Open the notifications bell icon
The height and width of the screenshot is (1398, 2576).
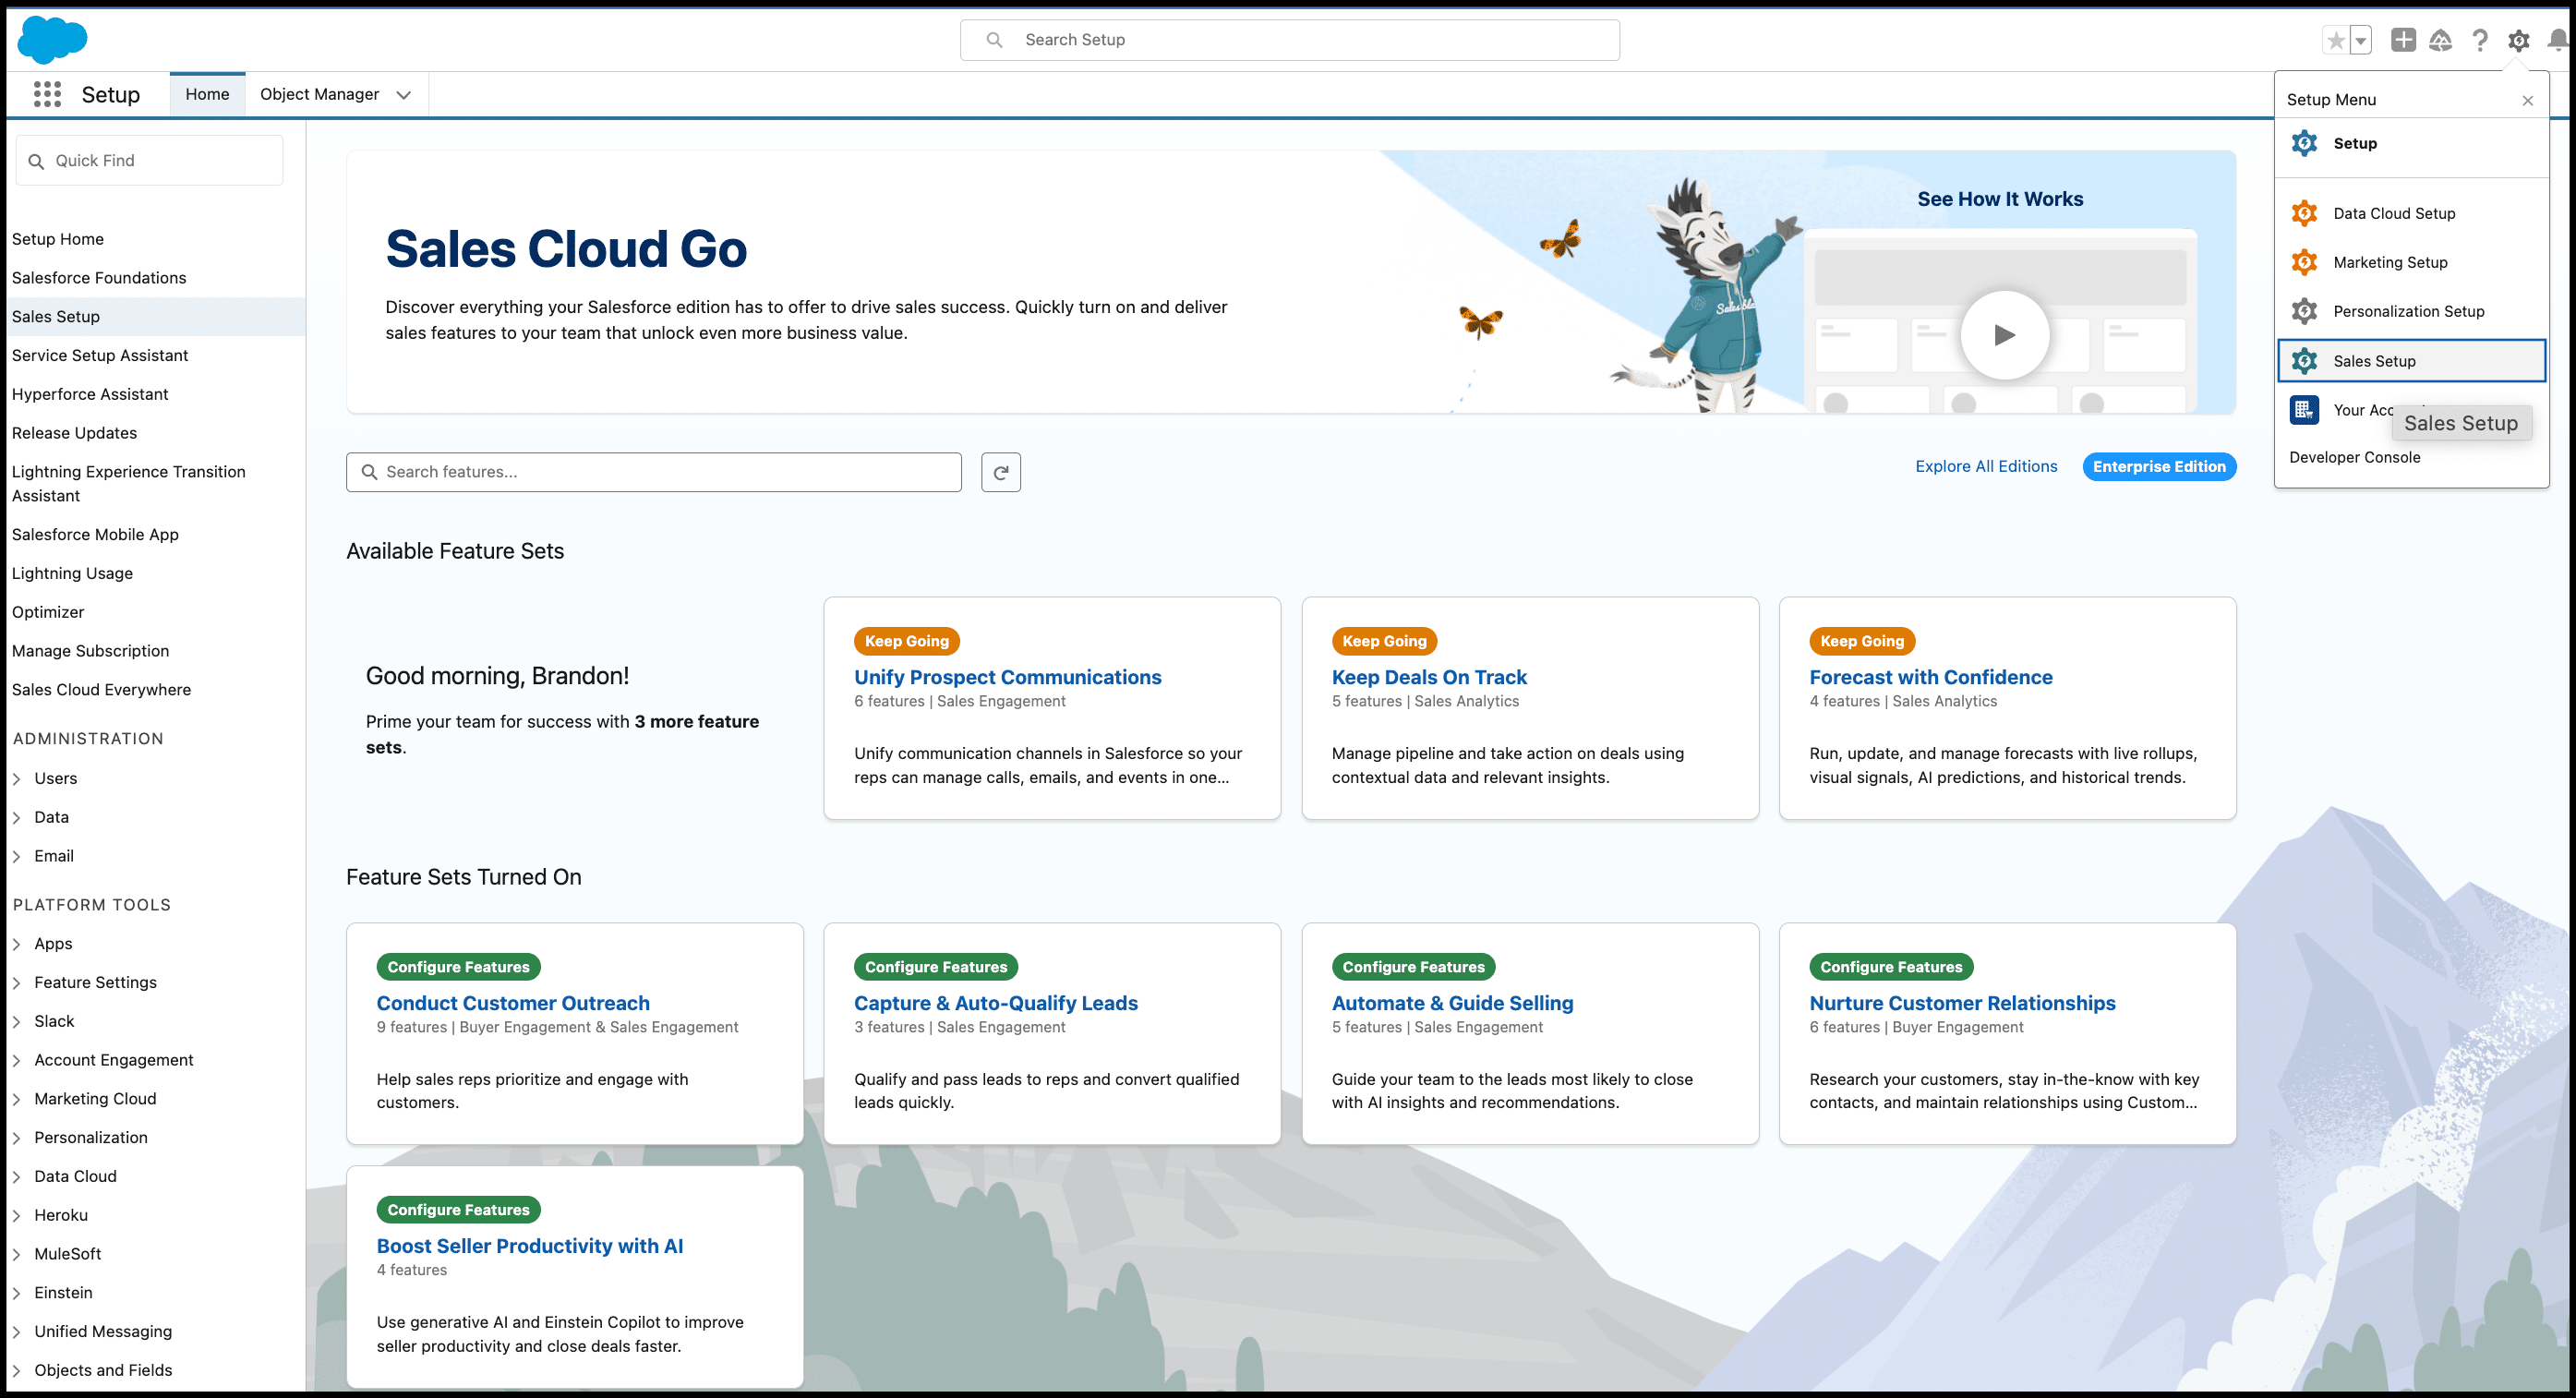(x=2558, y=40)
